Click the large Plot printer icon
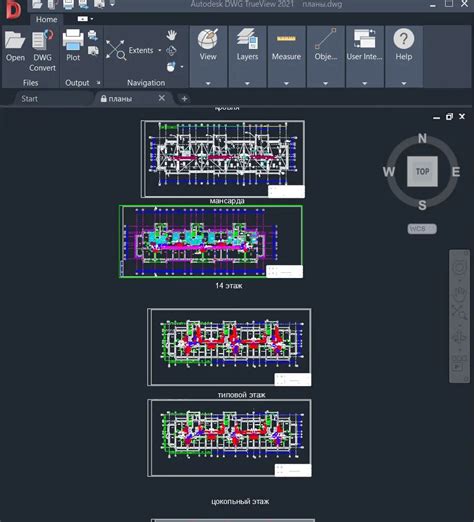 click(73, 40)
